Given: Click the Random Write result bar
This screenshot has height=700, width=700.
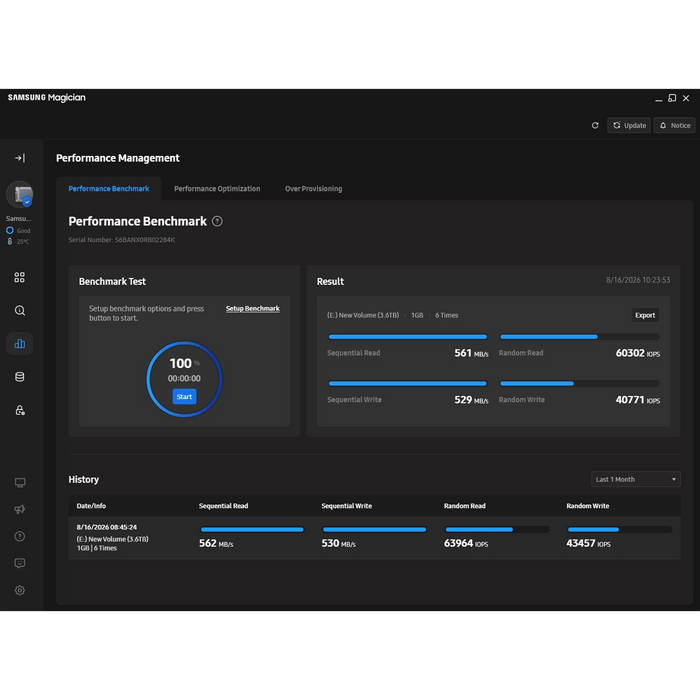Looking at the screenshot, I should [579, 383].
